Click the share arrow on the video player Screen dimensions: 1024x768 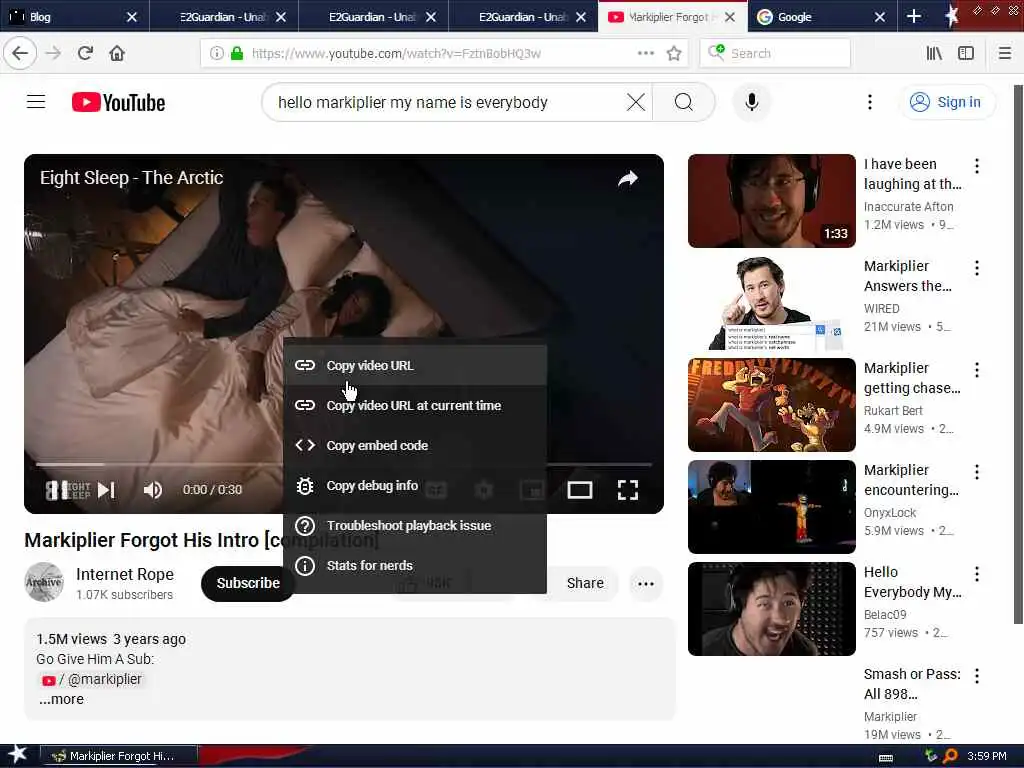click(x=628, y=178)
